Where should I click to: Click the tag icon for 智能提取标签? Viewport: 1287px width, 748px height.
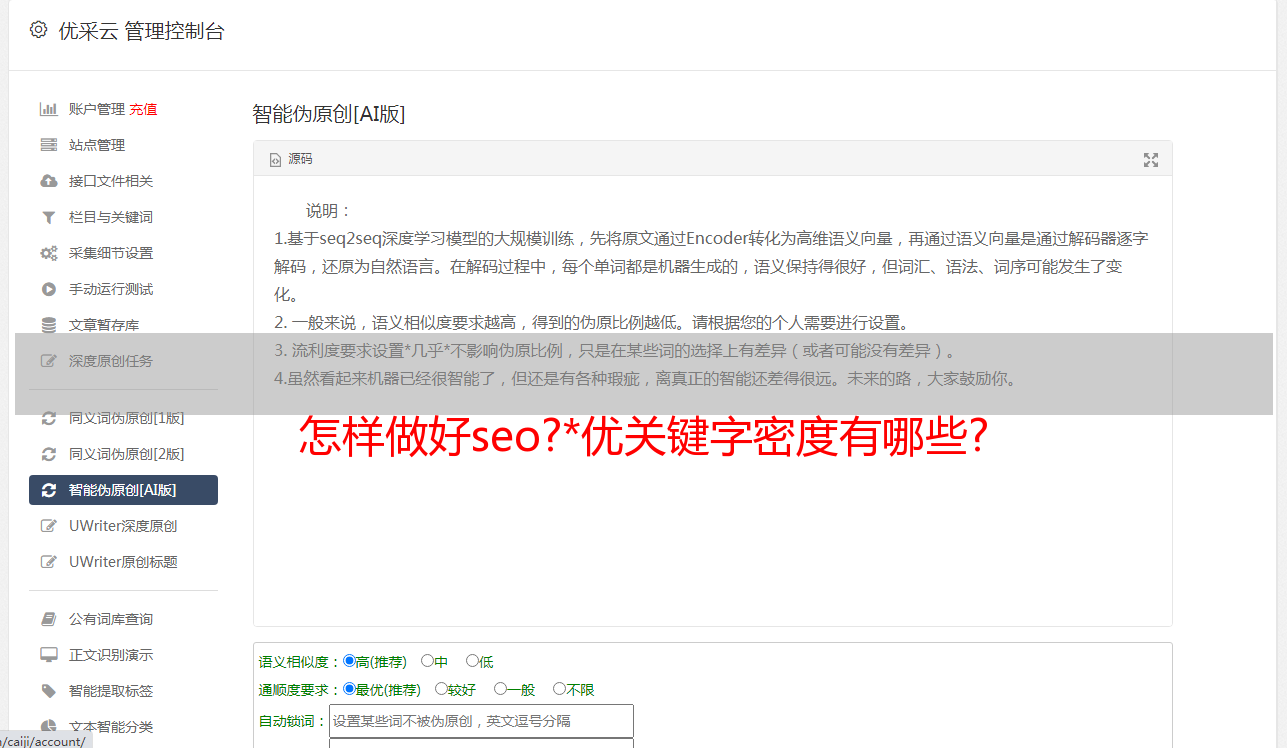48,691
